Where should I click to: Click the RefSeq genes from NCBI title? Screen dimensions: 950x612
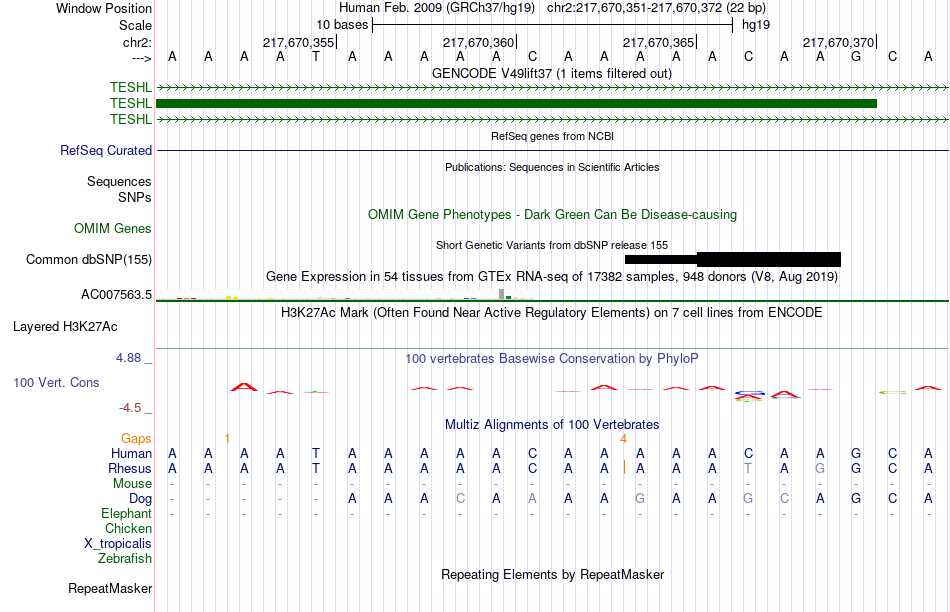552,136
